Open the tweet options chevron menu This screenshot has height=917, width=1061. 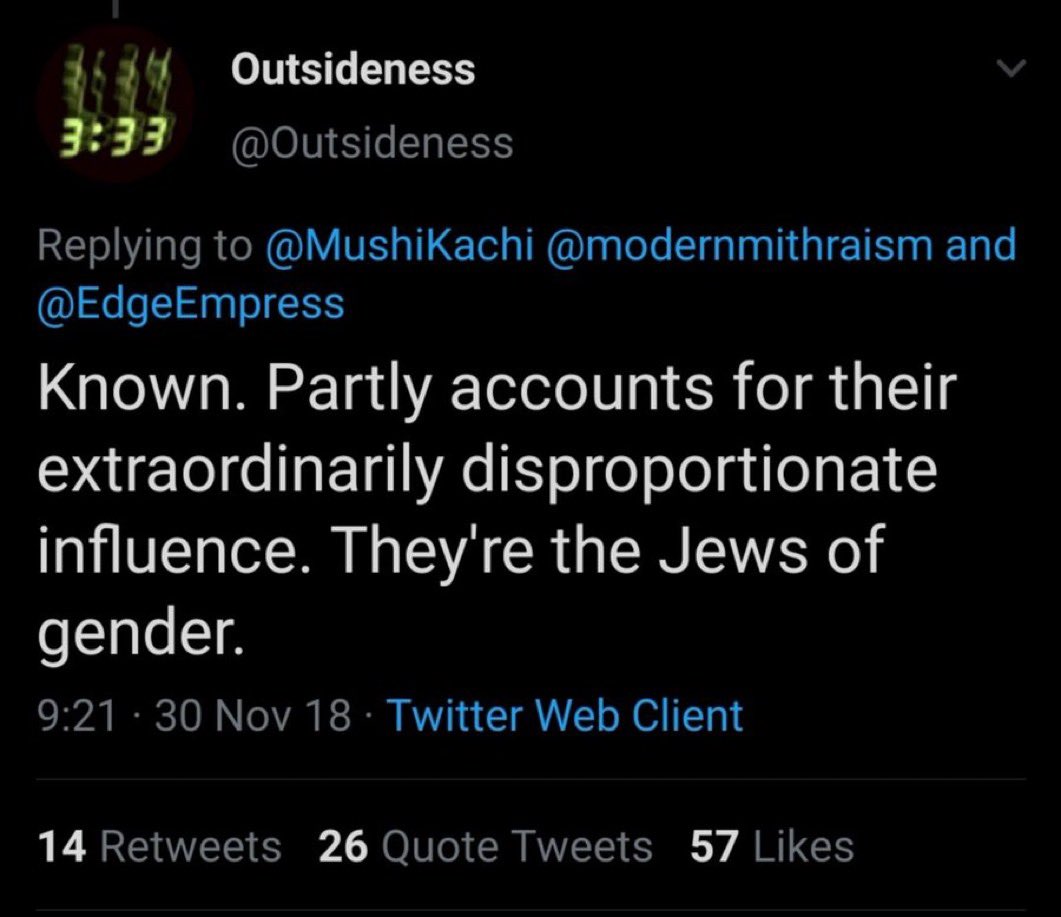click(1012, 68)
